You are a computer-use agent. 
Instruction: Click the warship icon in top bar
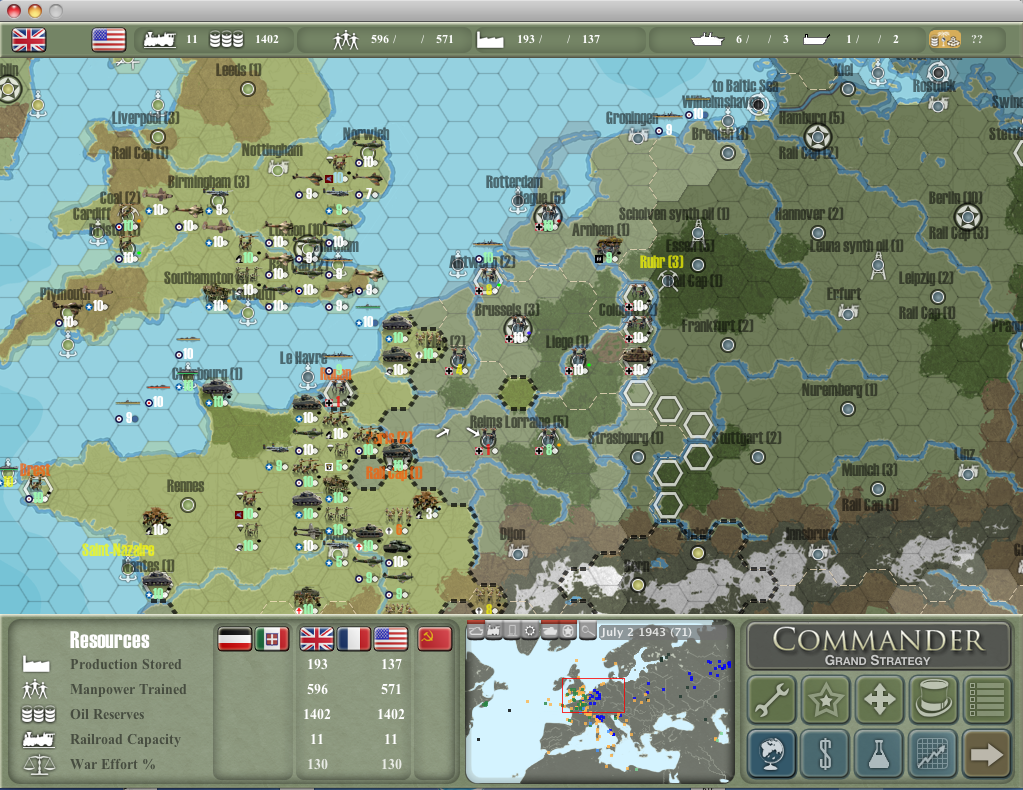(707, 39)
